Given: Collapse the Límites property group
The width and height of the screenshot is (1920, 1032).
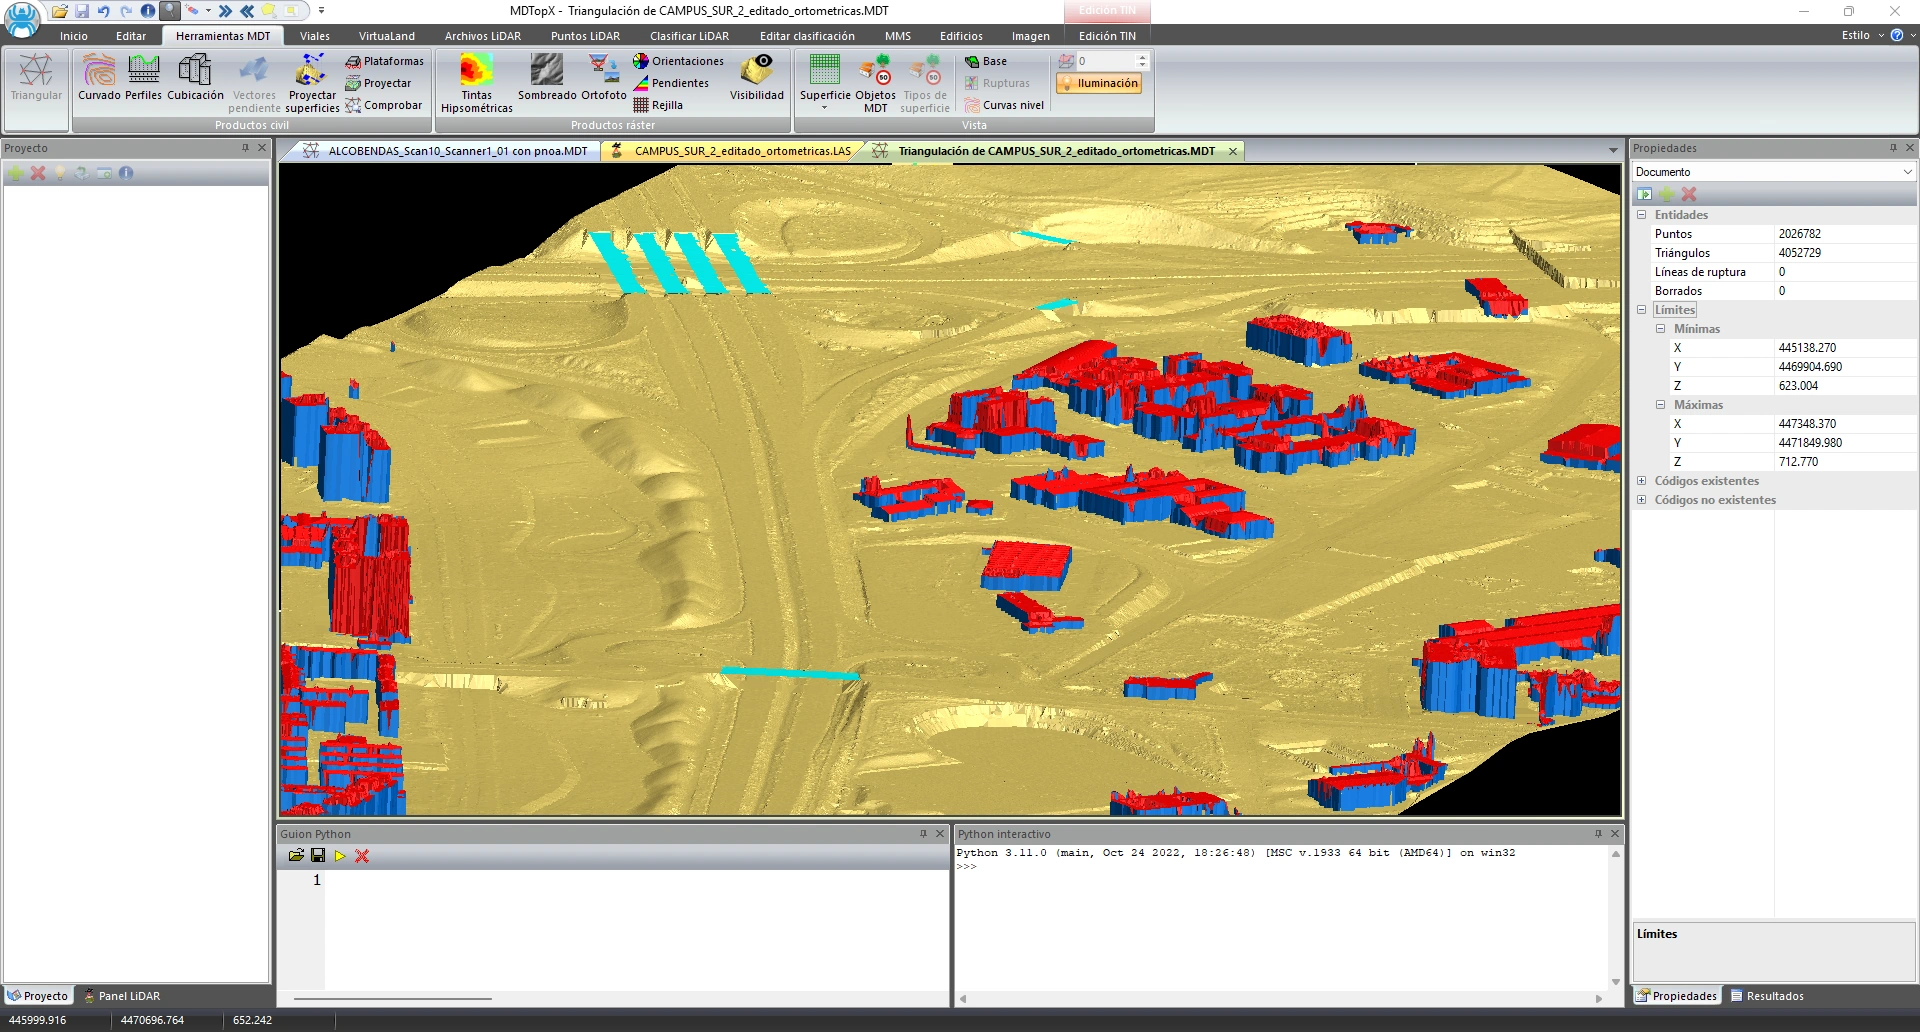Looking at the screenshot, I should pyautogui.click(x=1641, y=310).
